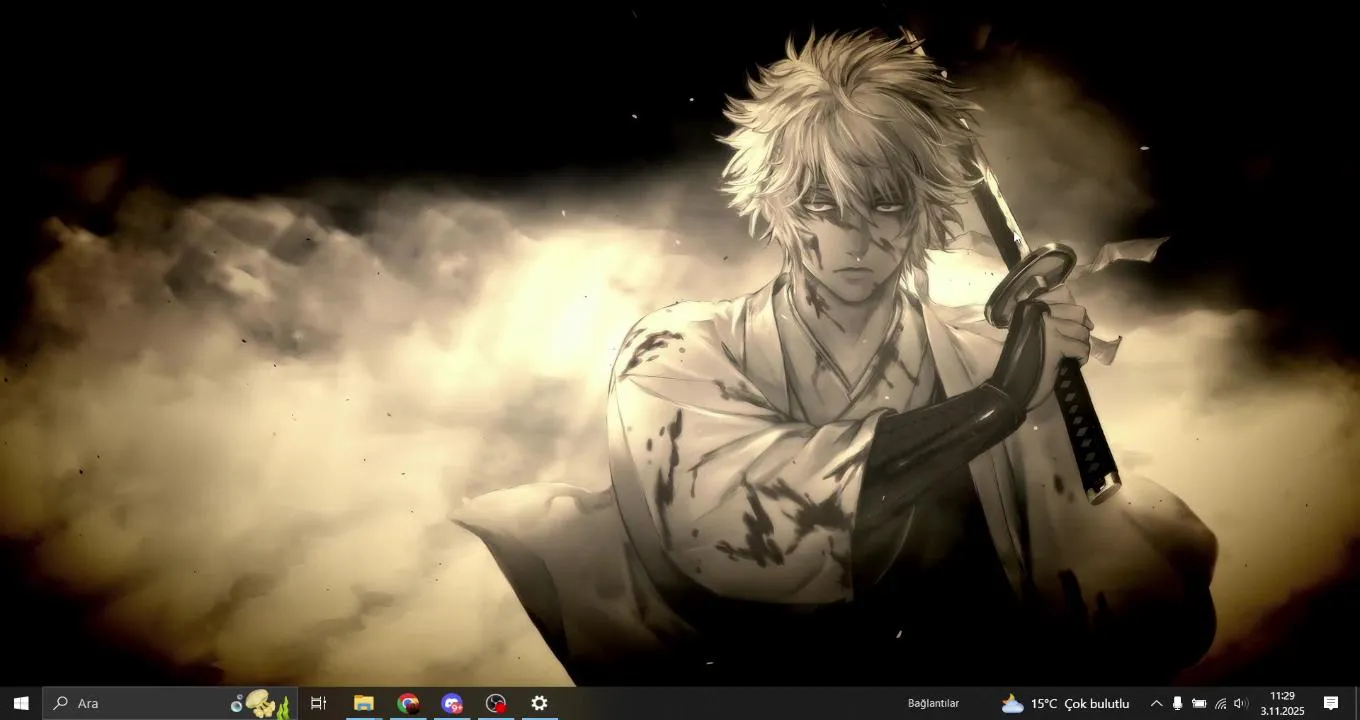Open the battery status icon
The height and width of the screenshot is (720, 1360).
pyautogui.click(x=1199, y=703)
